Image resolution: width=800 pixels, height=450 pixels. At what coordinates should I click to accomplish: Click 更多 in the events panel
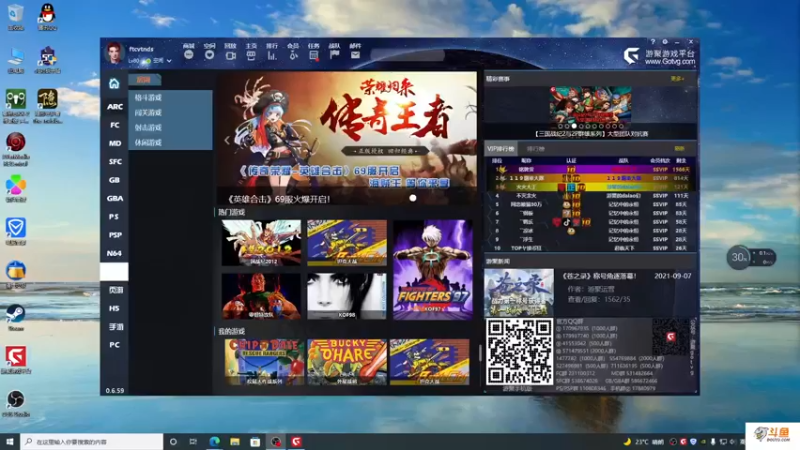677,79
